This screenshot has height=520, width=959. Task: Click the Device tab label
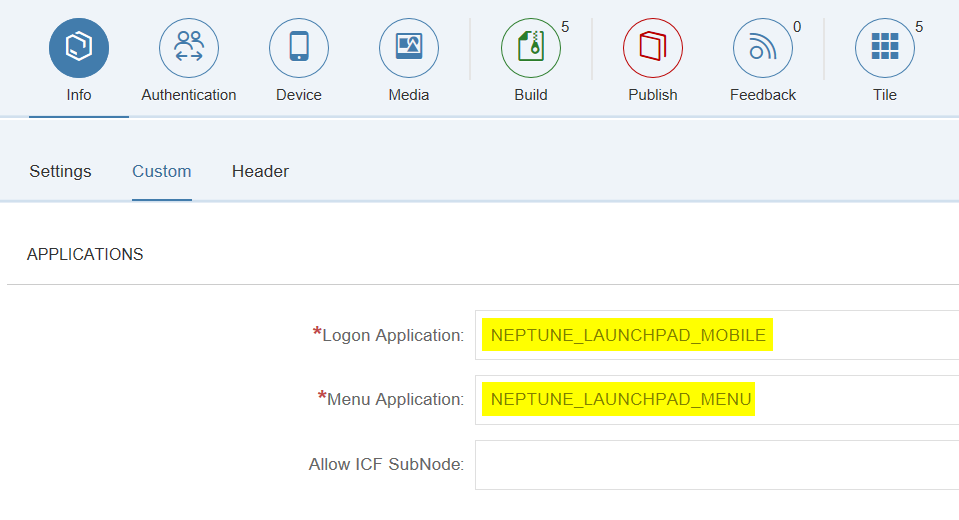[x=299, y=95]
